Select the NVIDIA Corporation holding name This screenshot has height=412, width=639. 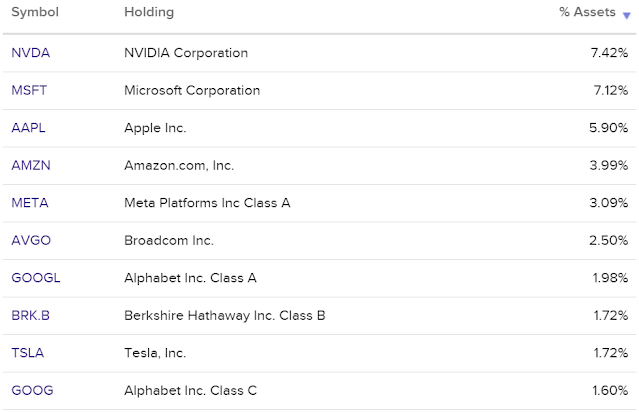(186, 53)
